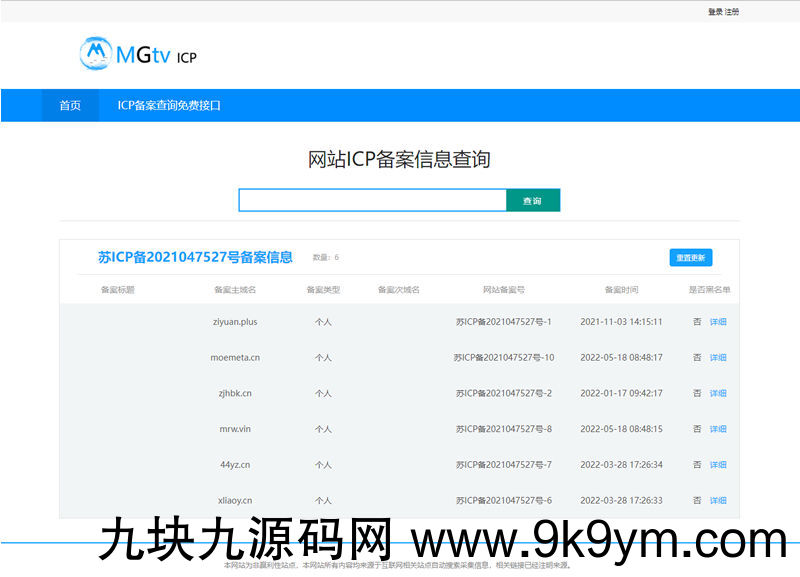Image resolution: width=800 pixels, height=577 pixels.
Task: Open the ICP备案查询免费接口 menu item
Action: point(169,105)
